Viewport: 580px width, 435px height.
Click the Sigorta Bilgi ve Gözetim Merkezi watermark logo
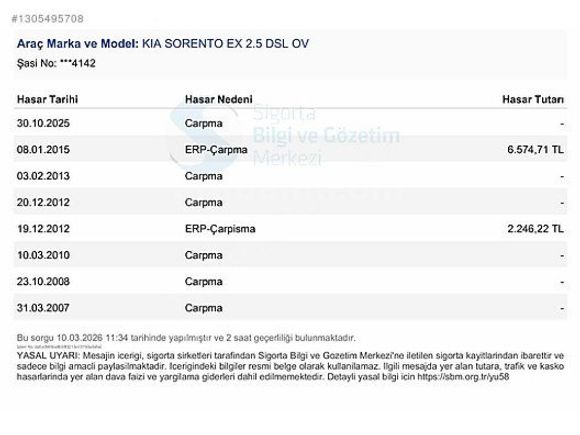point(284,135)
